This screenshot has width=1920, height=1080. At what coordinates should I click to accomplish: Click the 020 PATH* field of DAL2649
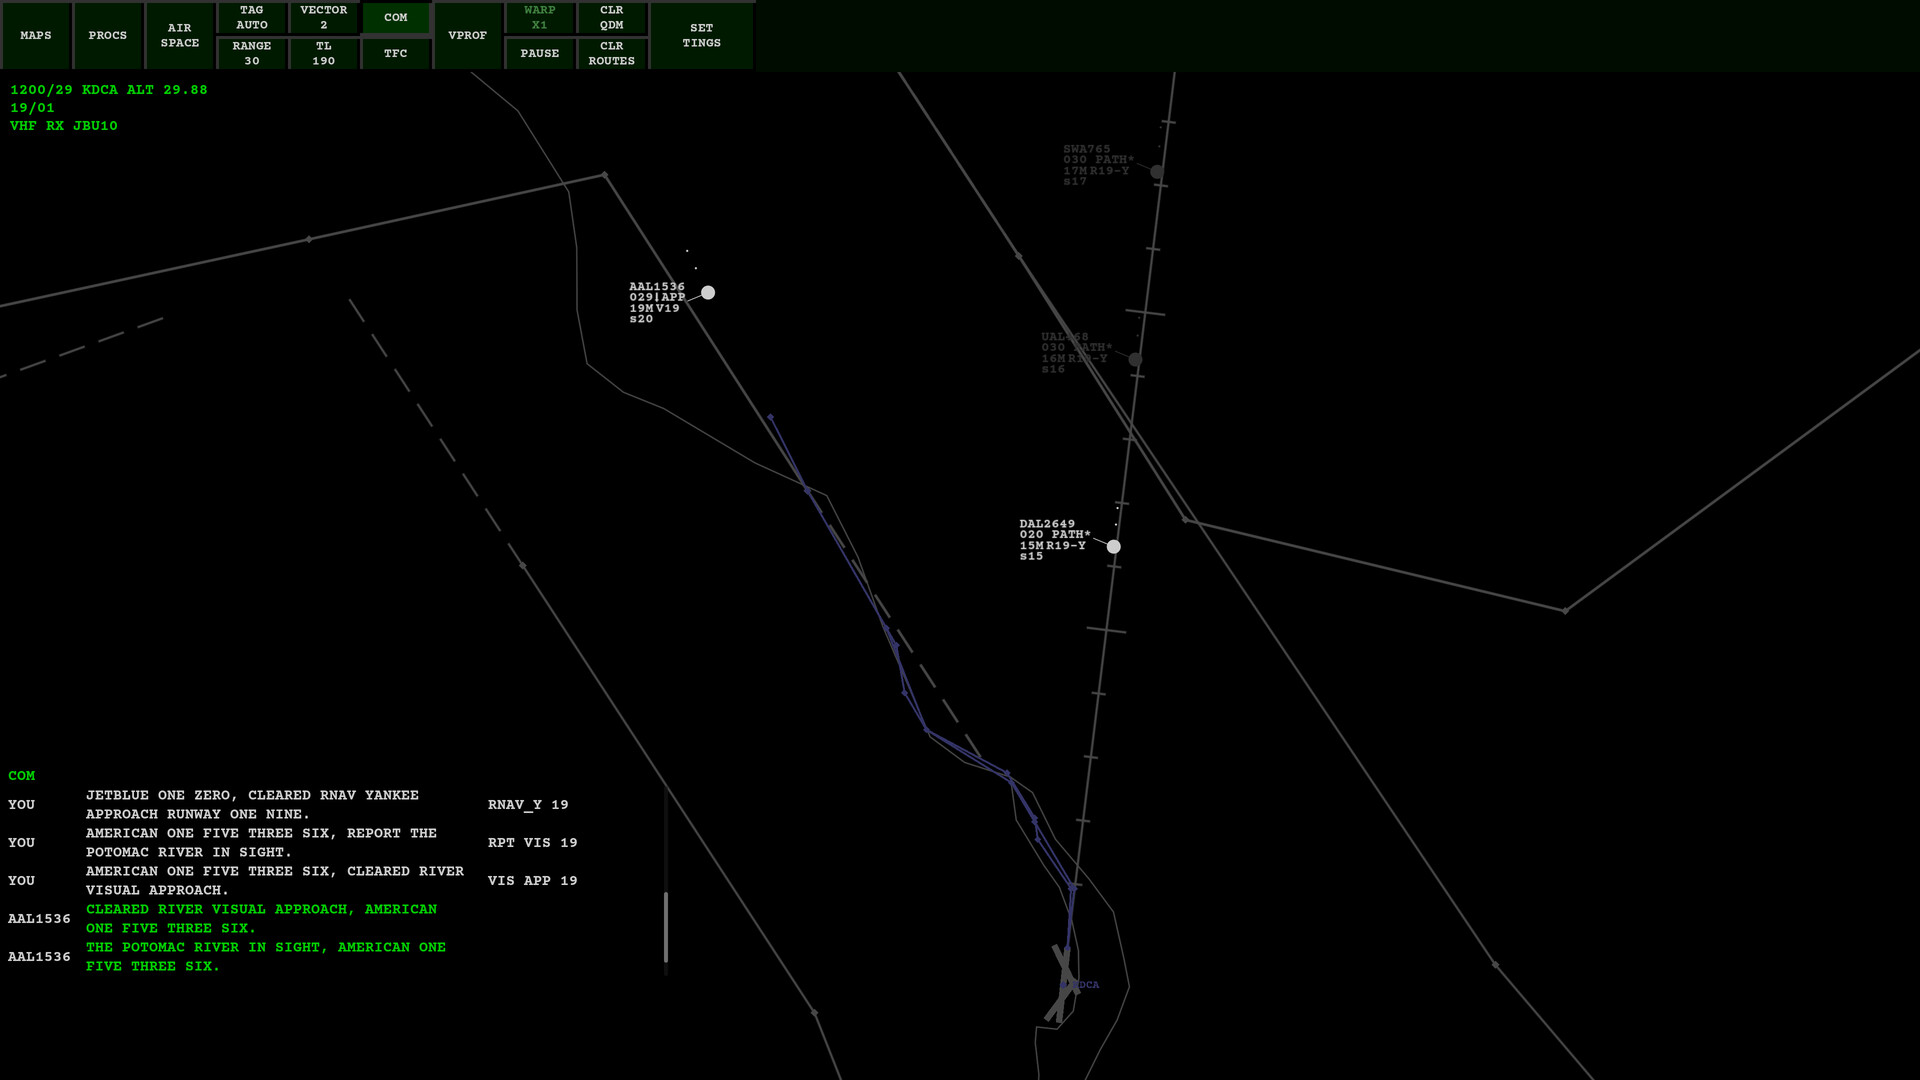1055,535
